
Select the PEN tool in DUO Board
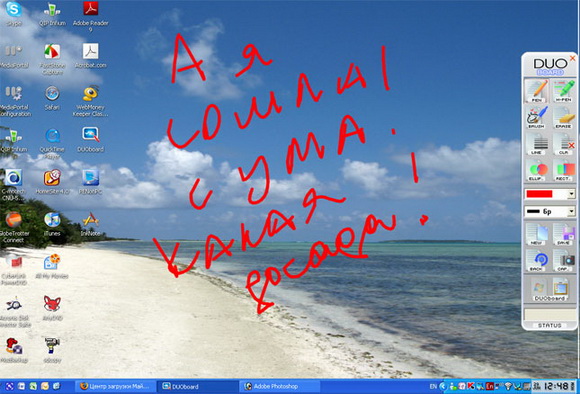pyautogui.click(x=536, y=91)
